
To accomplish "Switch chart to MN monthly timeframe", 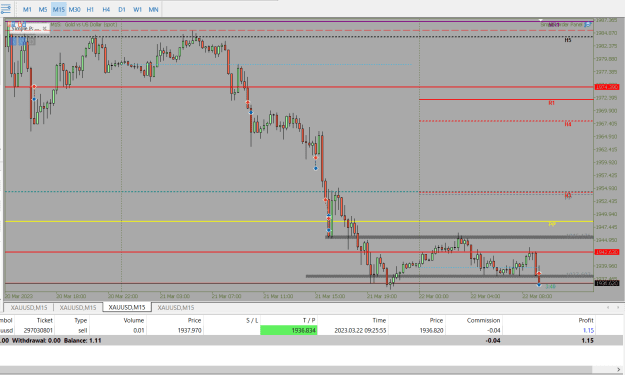I will point(153,9).
